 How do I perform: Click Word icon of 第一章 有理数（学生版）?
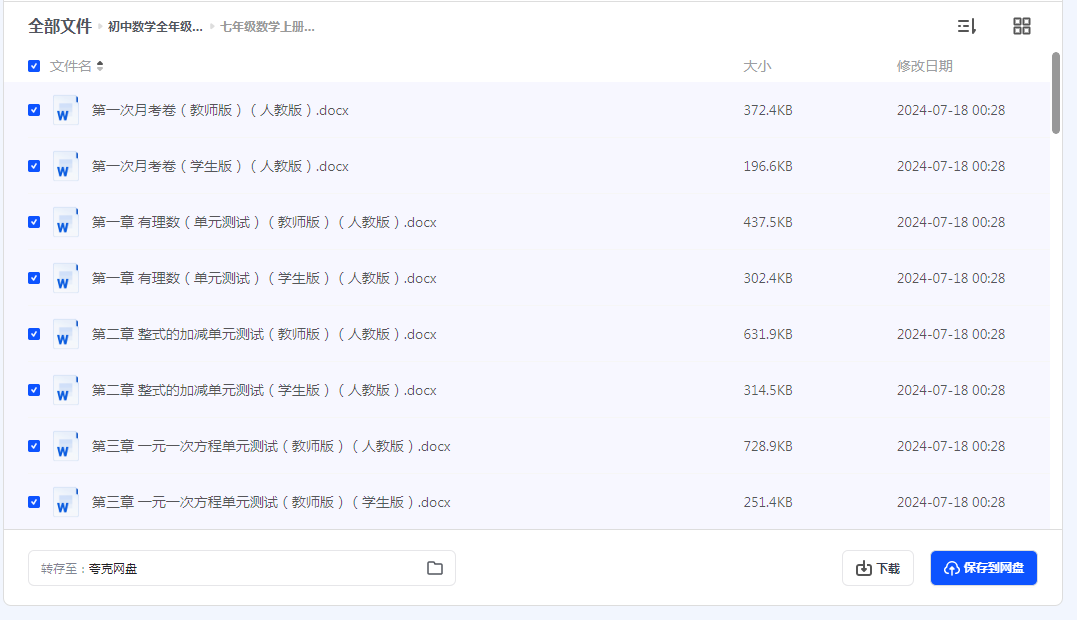65,278
